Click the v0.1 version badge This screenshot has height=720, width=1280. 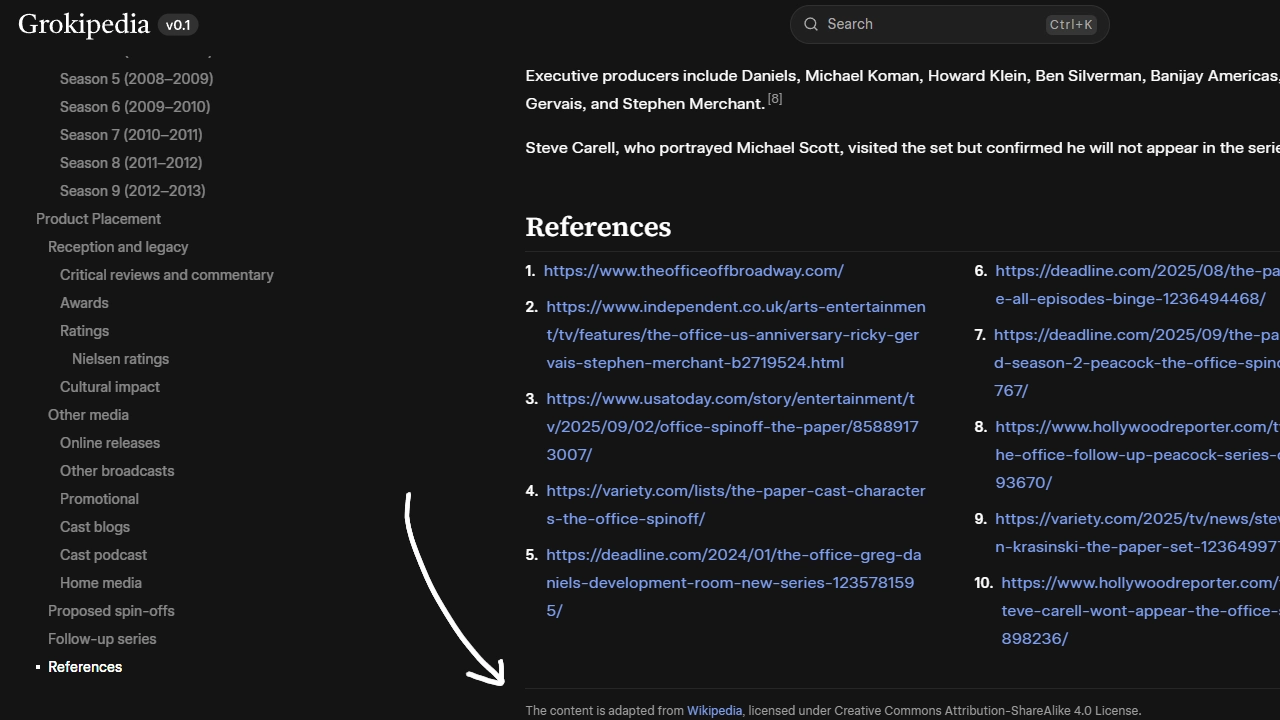tap(178, 25)
